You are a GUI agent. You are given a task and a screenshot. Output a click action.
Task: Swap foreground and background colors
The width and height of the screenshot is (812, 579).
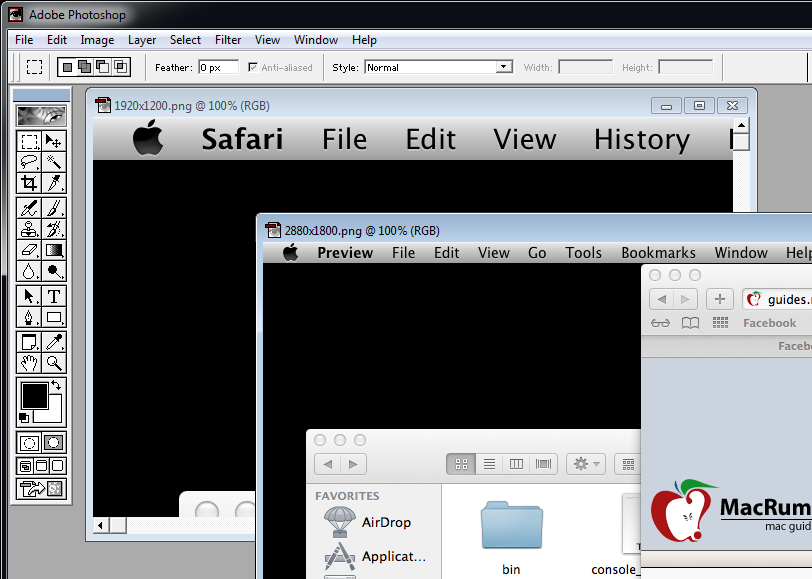(56, 385)
